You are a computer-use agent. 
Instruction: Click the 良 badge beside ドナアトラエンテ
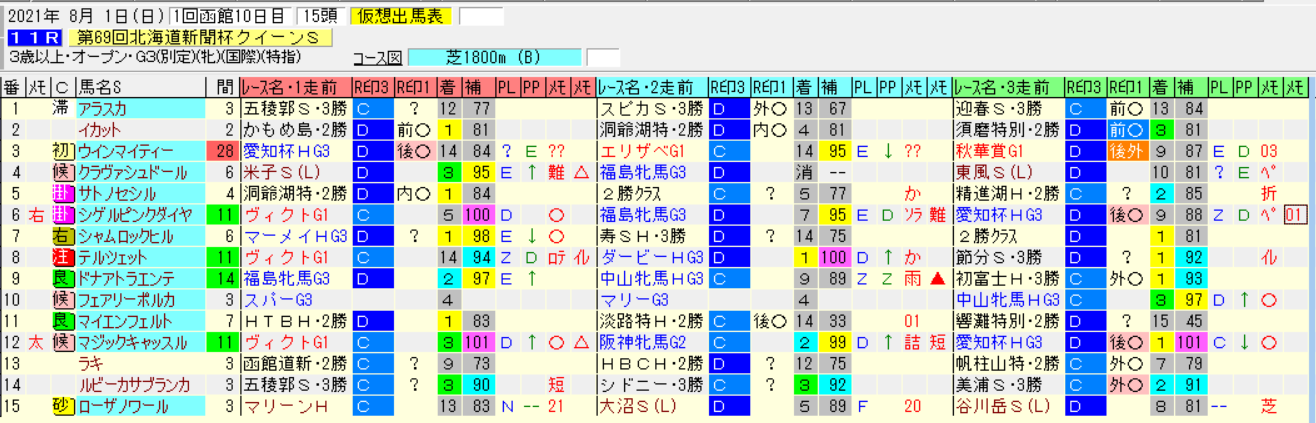[62, 278]
